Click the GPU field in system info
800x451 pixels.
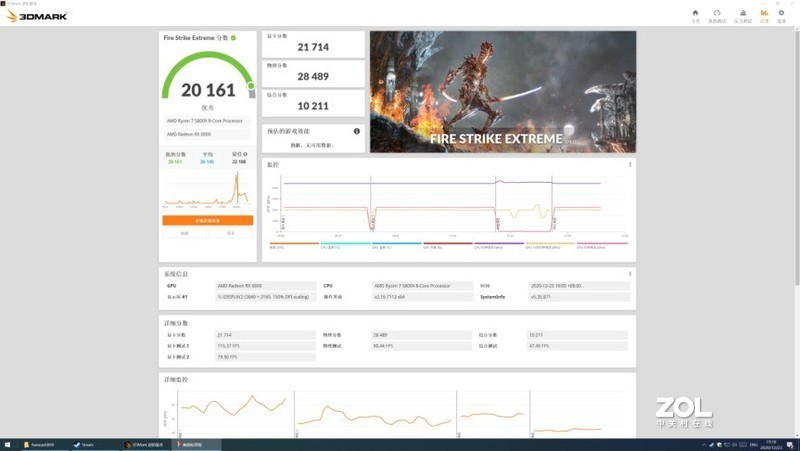(x=266, y=286)
